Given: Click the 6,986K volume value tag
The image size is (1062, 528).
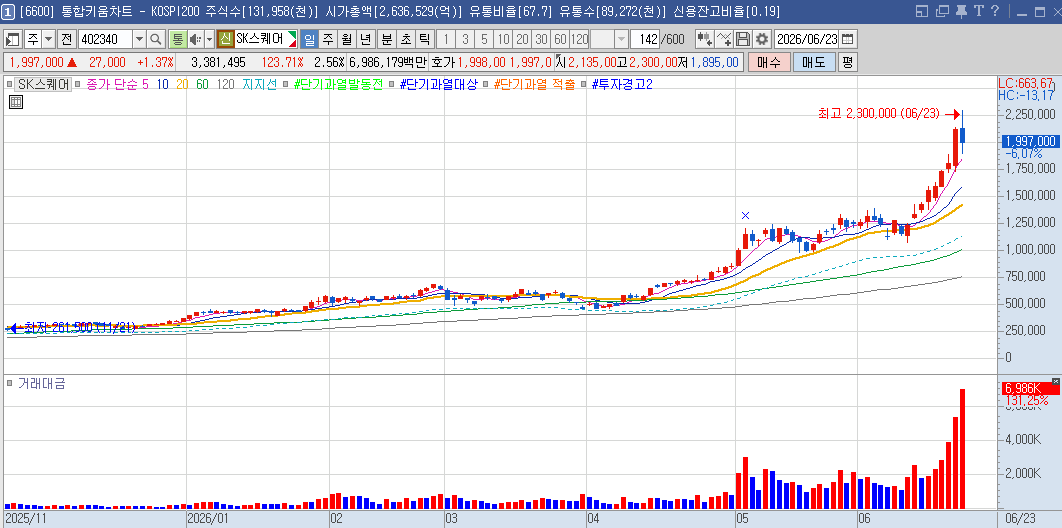Looking at the screenshot, I should tap(1029, 388).
